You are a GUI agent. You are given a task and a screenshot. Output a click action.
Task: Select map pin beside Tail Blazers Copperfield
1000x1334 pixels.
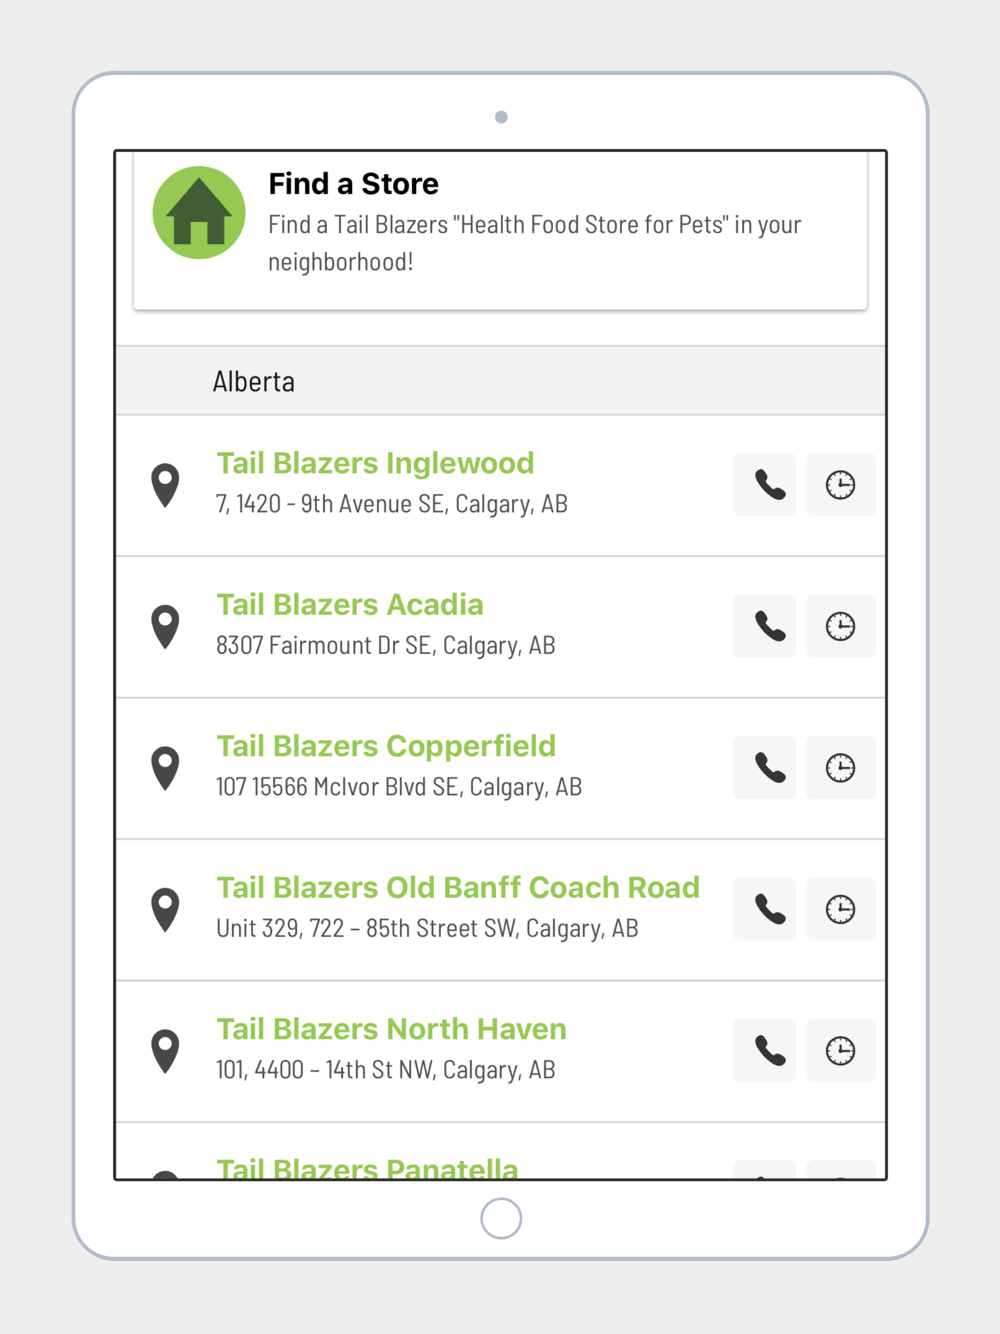165,769
